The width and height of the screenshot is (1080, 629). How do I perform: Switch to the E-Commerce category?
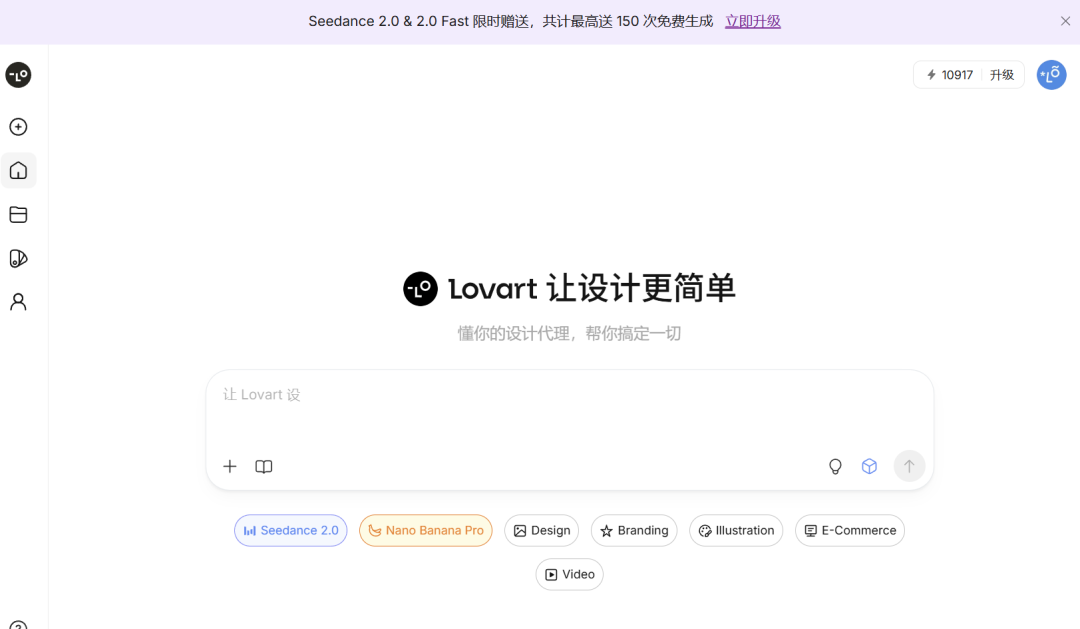(x=849, y=530)
